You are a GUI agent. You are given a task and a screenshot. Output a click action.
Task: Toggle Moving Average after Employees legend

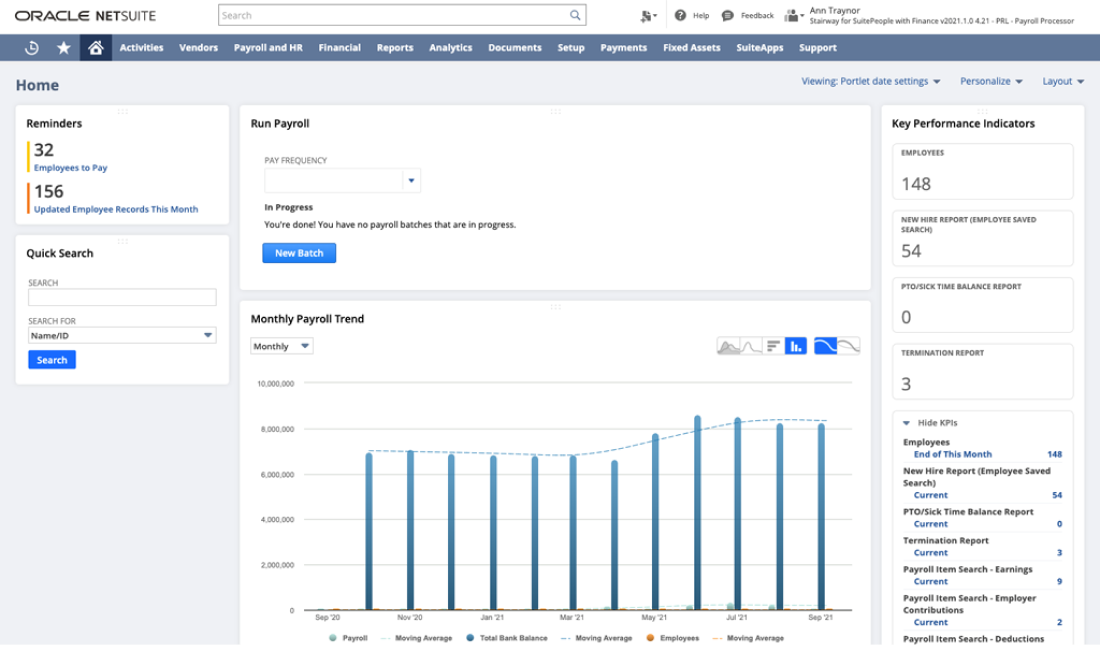tap(748, 638)
